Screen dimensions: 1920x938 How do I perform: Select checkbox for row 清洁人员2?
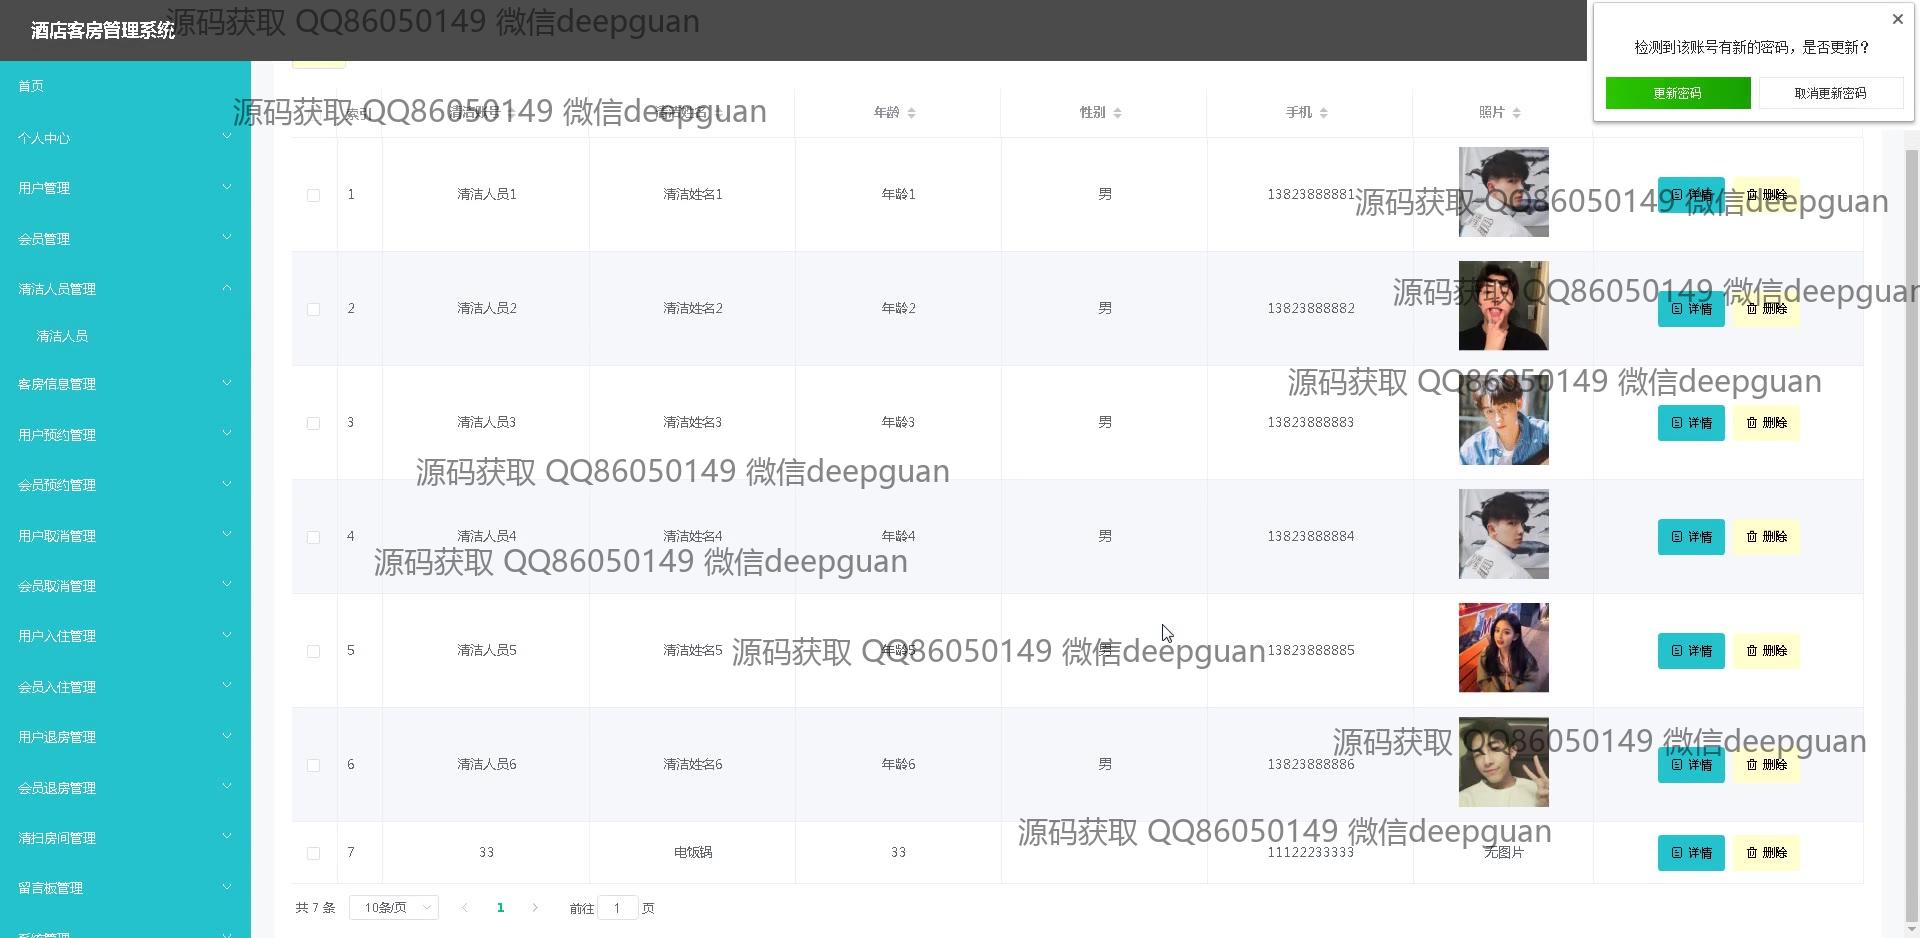coord(313,309)
